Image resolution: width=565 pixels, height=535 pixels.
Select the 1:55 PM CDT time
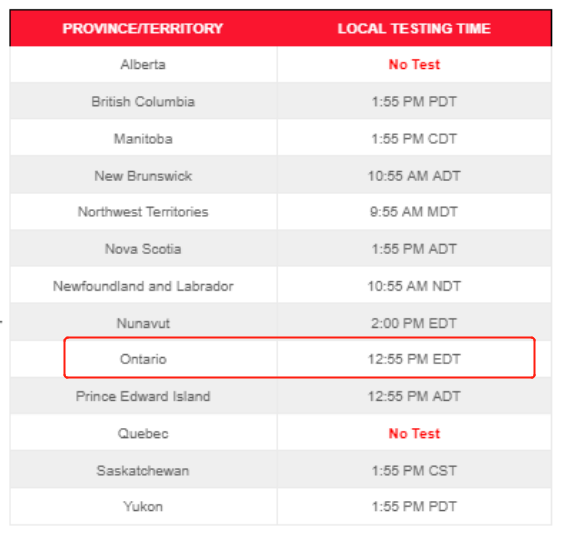pos(414,139)
